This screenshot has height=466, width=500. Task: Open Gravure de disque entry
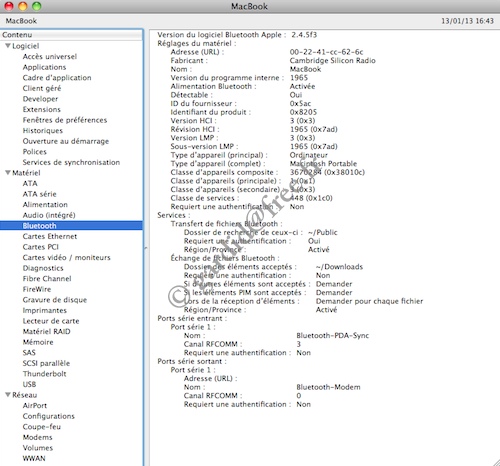[x=55, y=300]
